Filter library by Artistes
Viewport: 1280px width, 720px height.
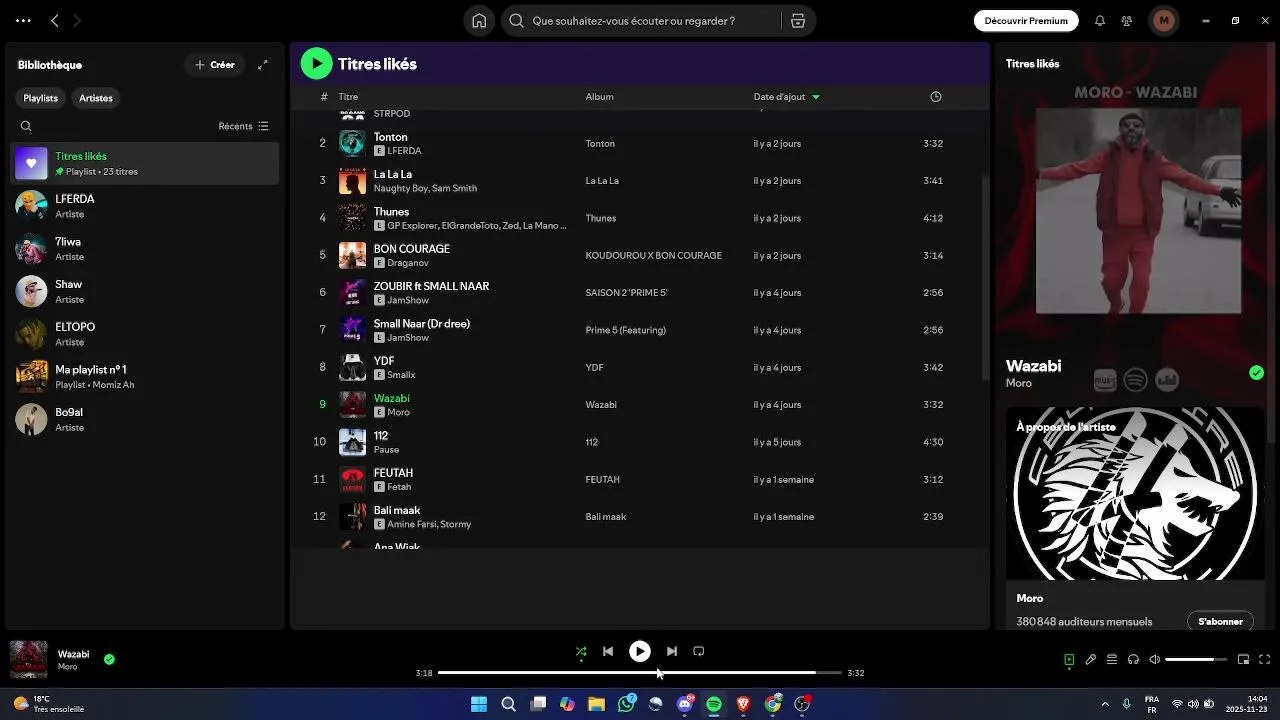click(x=96, y=98)
